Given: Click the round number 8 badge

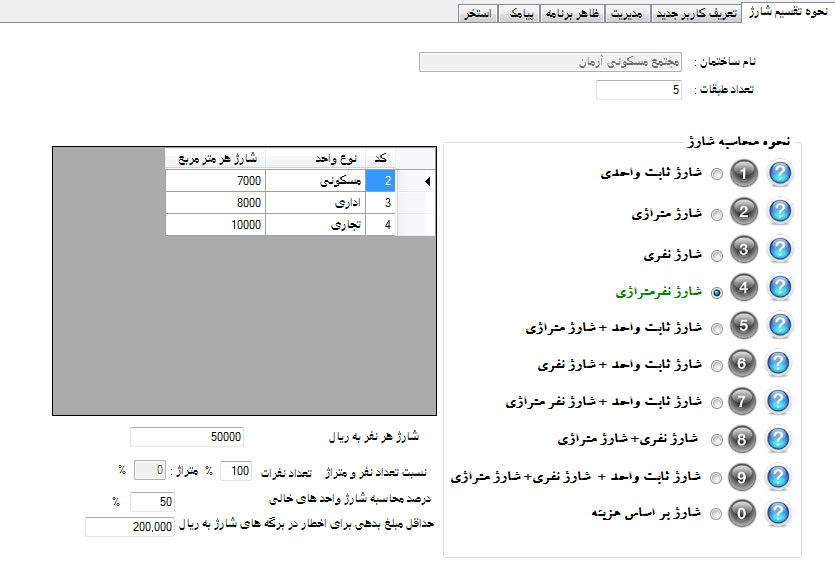Looking at the screenshot, I should 742,438.
